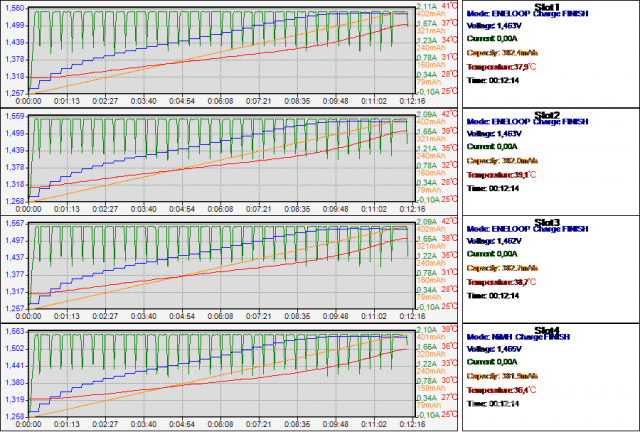Click the Slot3 chart plot area
The width and height of the screenshot is (640, 432).
(x=222, y=266)
